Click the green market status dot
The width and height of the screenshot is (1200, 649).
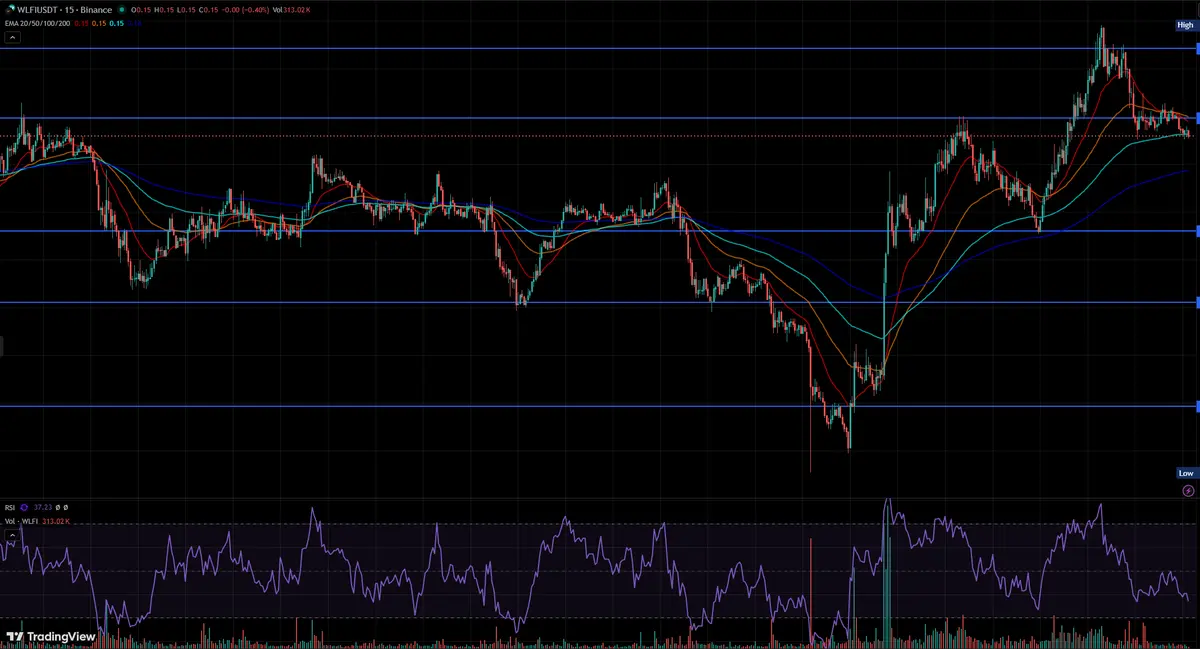[122, 10]
